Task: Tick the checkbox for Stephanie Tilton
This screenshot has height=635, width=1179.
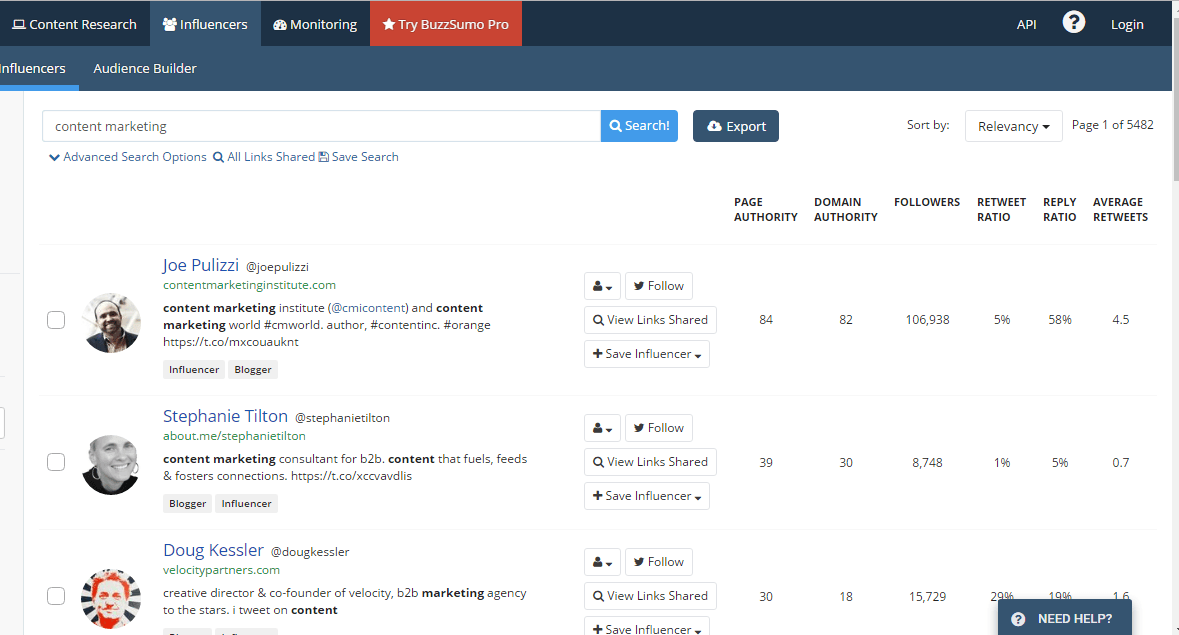Action: click(x=56, y=461)
